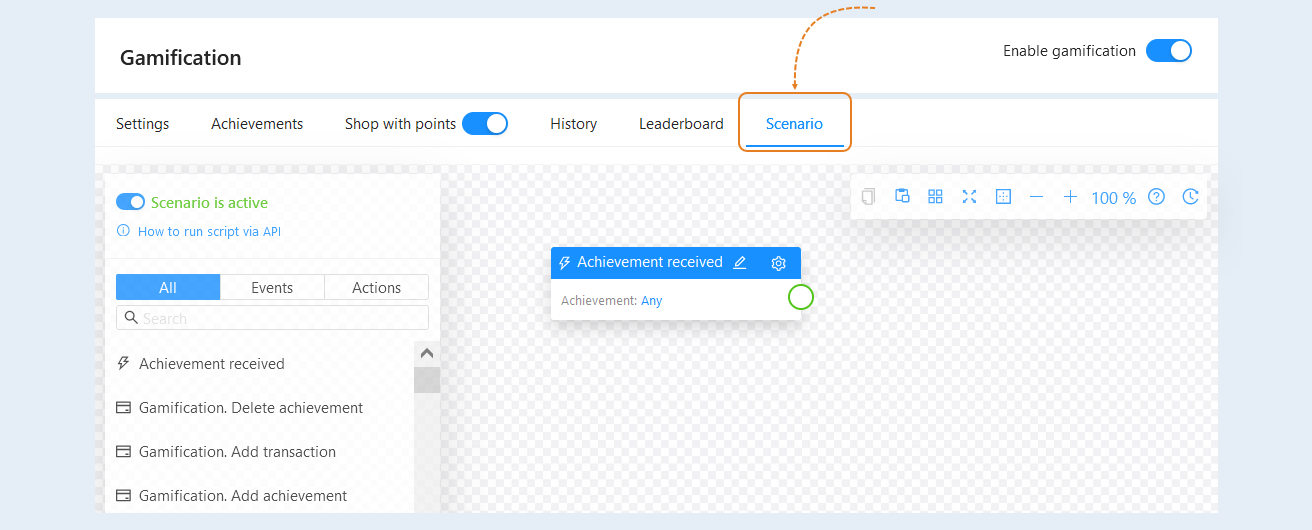Open How to run script via API link
The height and width of the screenshot is (530, 1312).
click(x=209, y=231)
